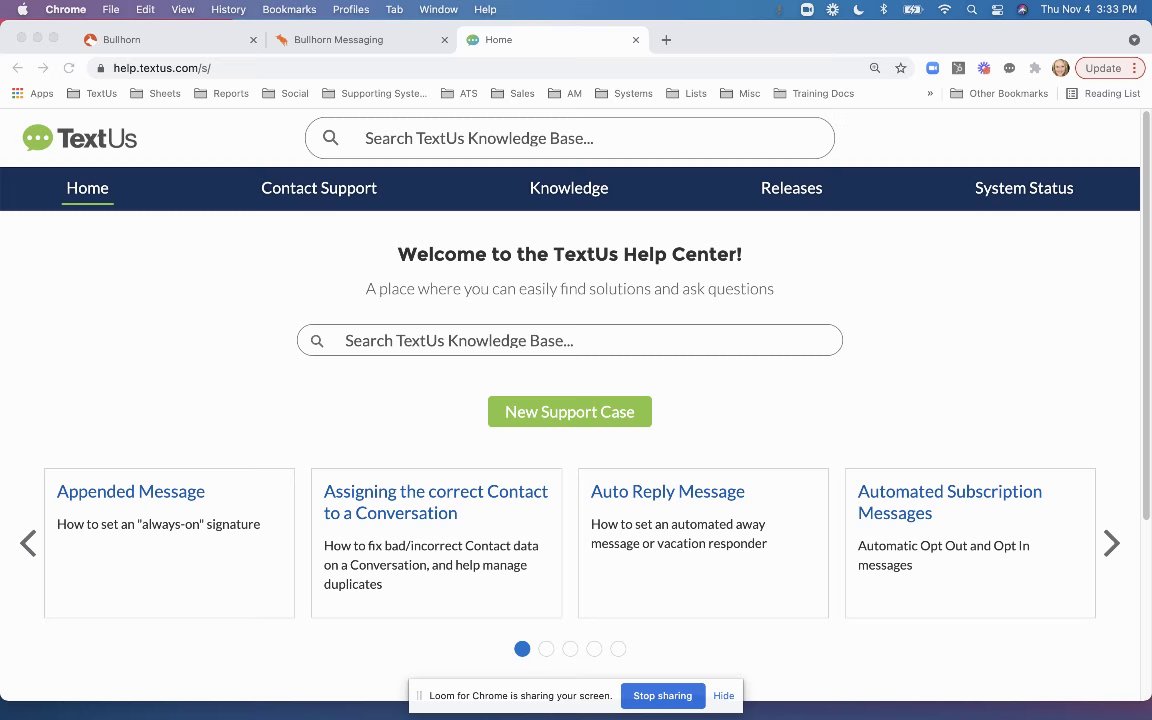Click the page vertical scrollbar

(1145, 316)
